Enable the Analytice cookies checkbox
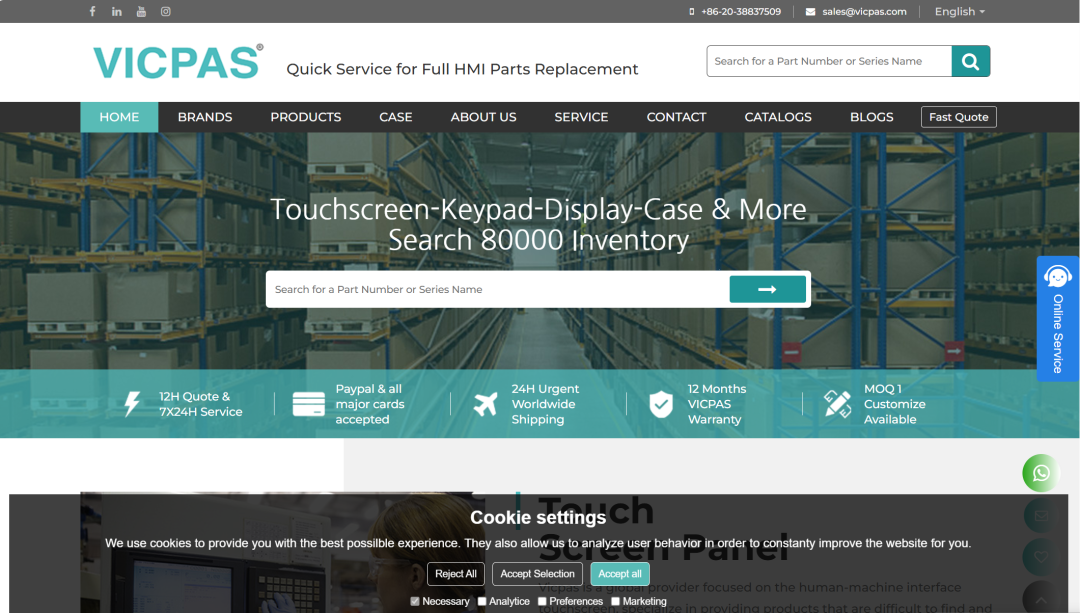The image size is (1080, 613). pyautogui.click(x=482, y=601)
